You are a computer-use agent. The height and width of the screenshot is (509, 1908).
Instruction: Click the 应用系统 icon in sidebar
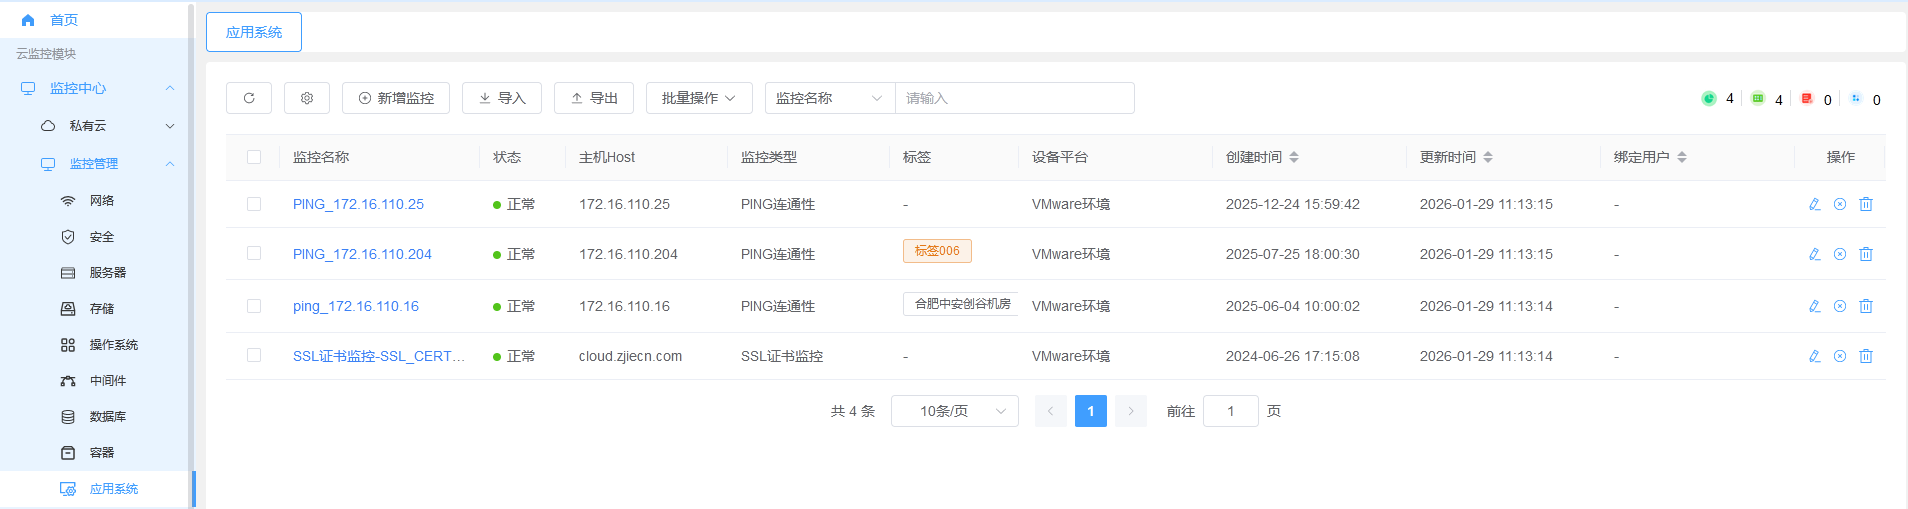[x=68, y=489]
